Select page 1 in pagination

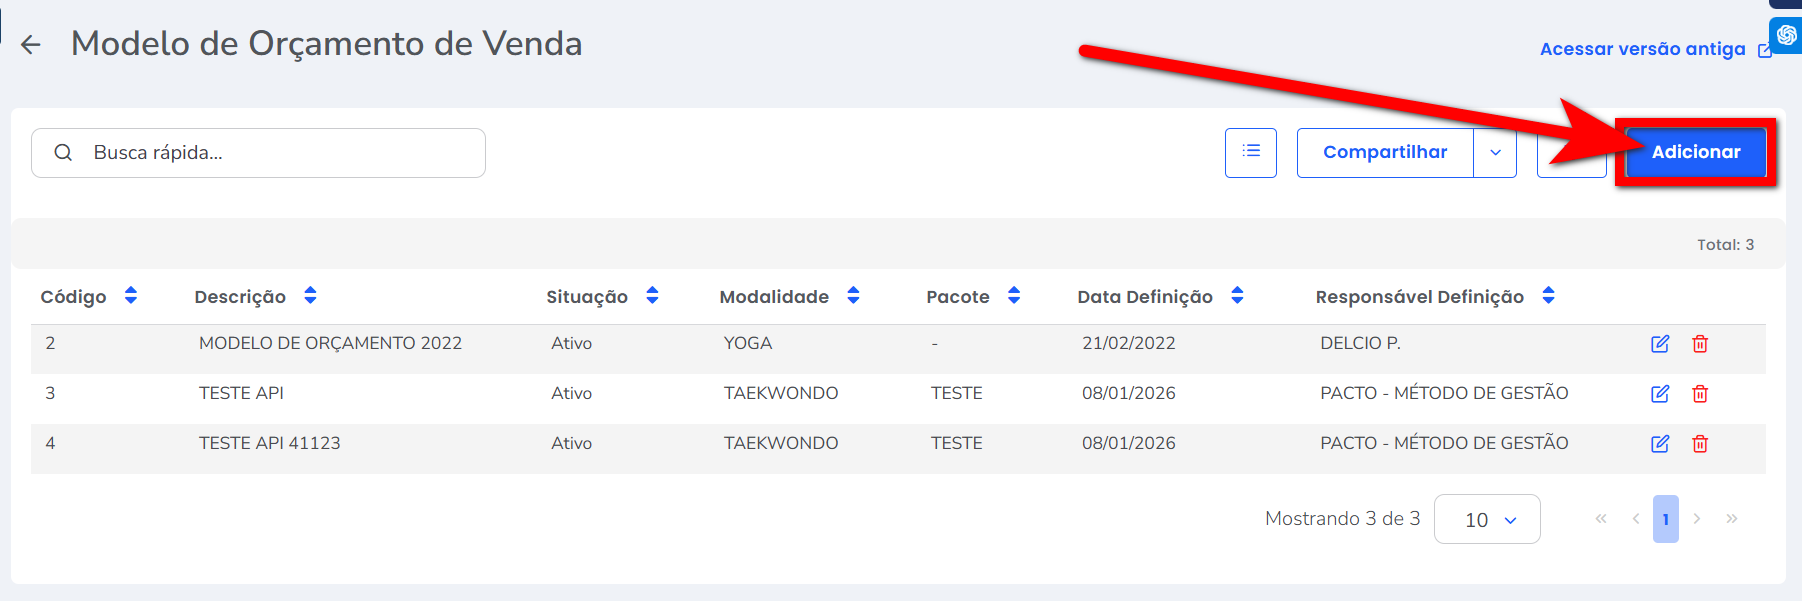click(1665, 519)
